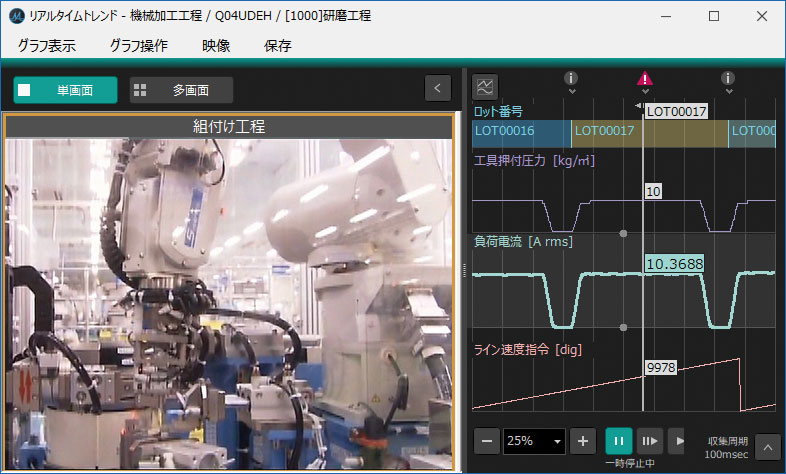Open the 映像 menu
This screenshot has height=474, width=786.
pos(216,45)
